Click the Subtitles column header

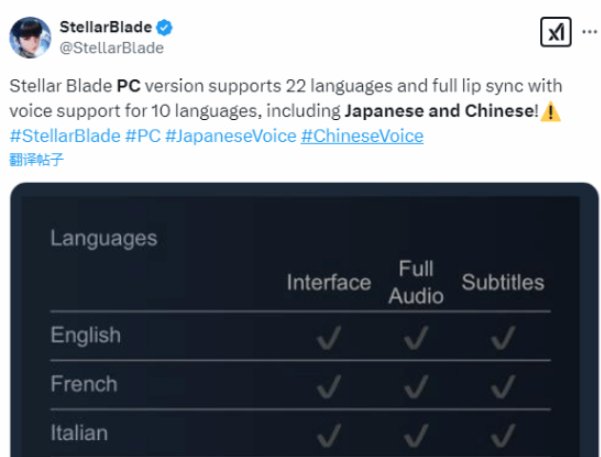coord(502,283)
